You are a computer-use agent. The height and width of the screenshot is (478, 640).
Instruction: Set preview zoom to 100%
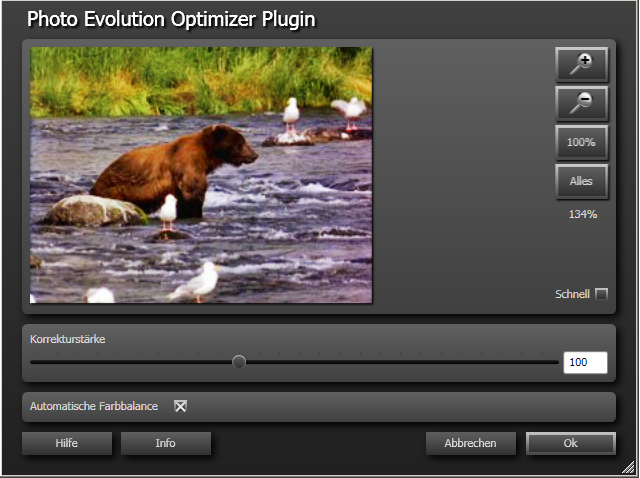click(582, 142)
